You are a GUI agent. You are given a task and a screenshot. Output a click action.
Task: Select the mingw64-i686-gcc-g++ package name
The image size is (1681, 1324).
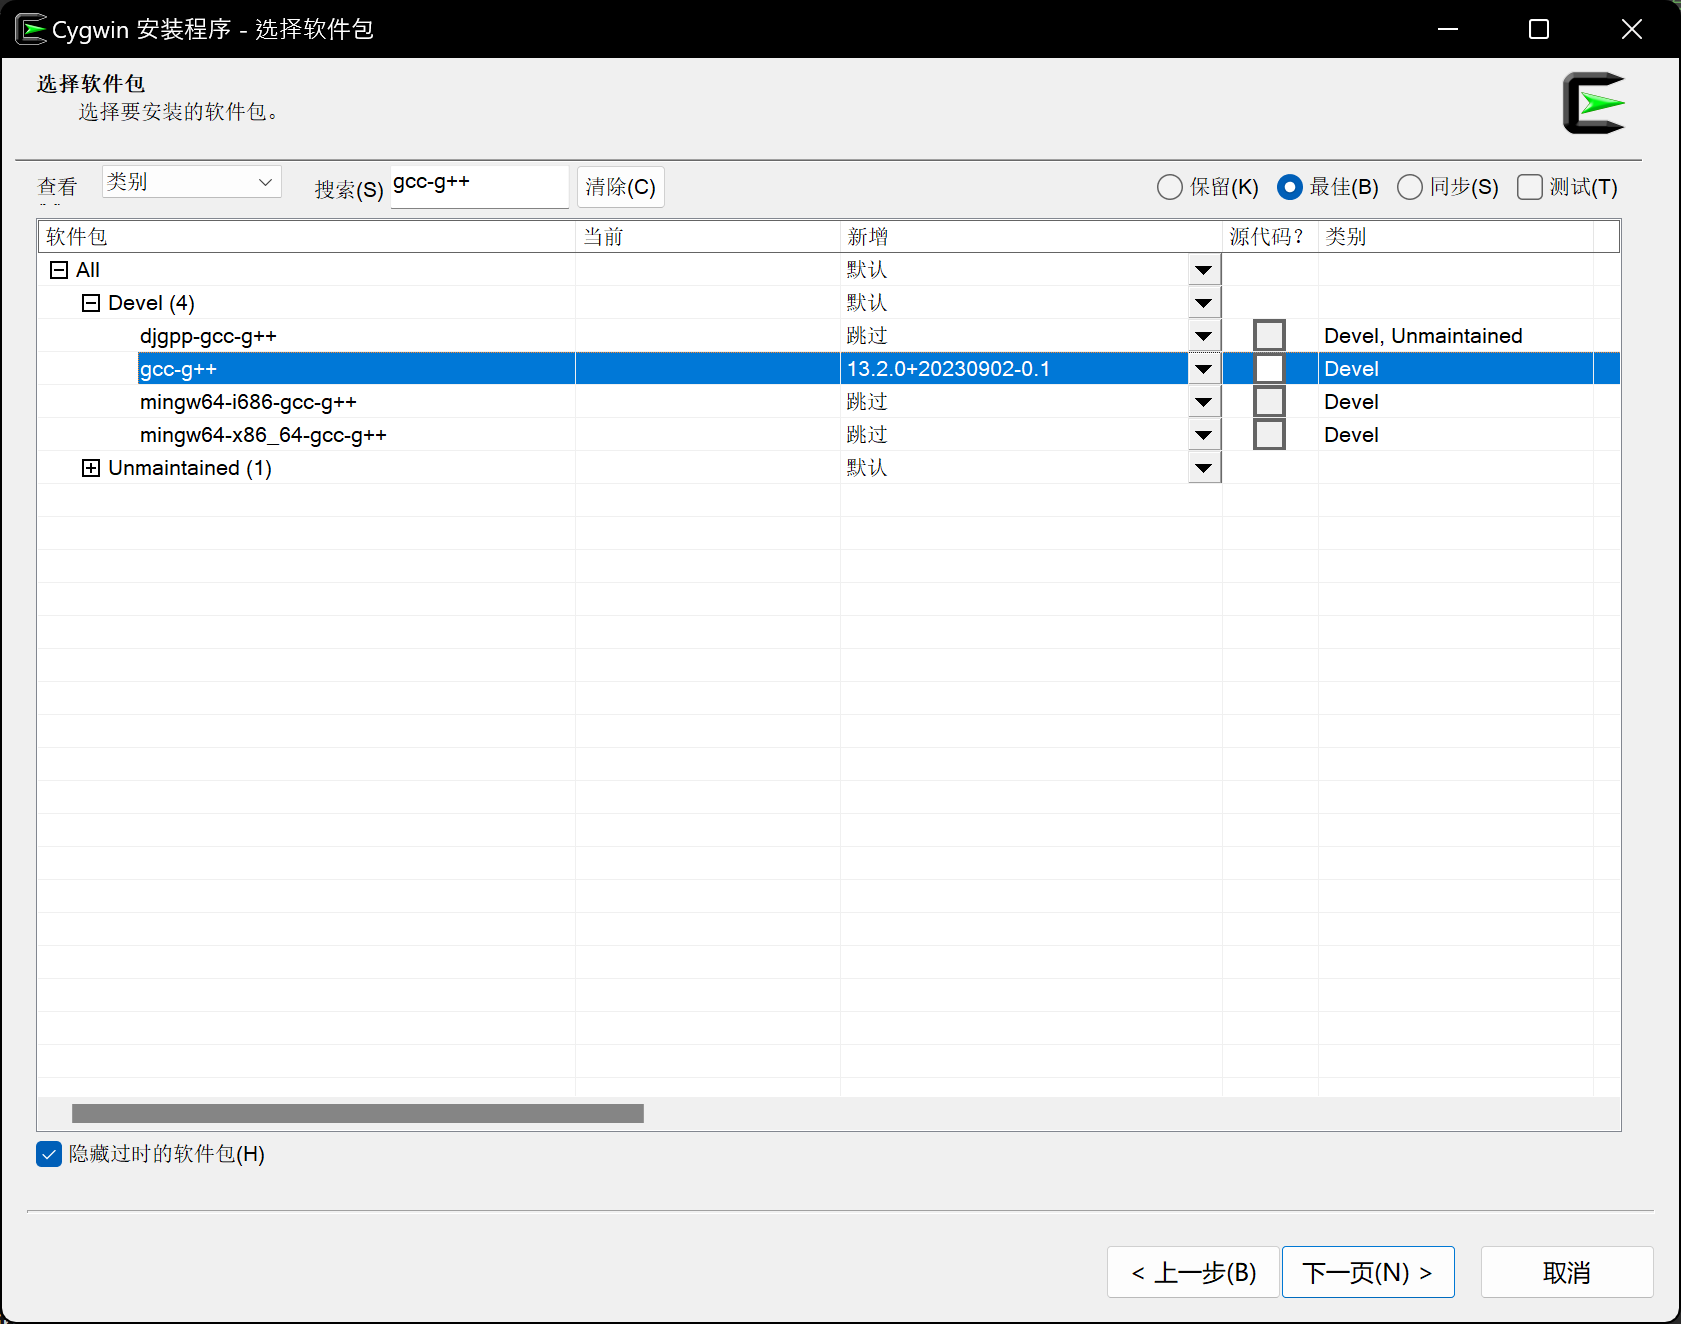click(x=248, y=402)
